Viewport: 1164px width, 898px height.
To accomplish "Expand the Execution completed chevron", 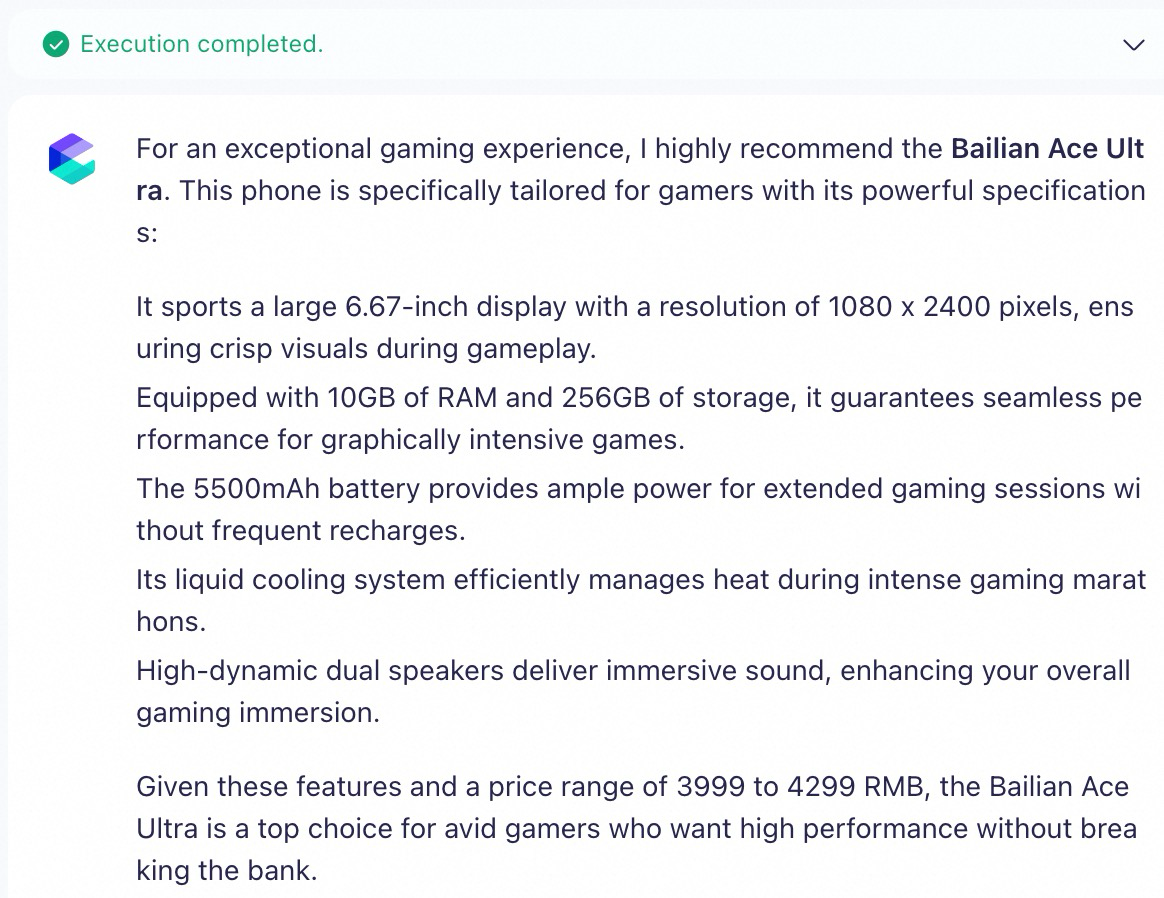I will [1134, 45].
